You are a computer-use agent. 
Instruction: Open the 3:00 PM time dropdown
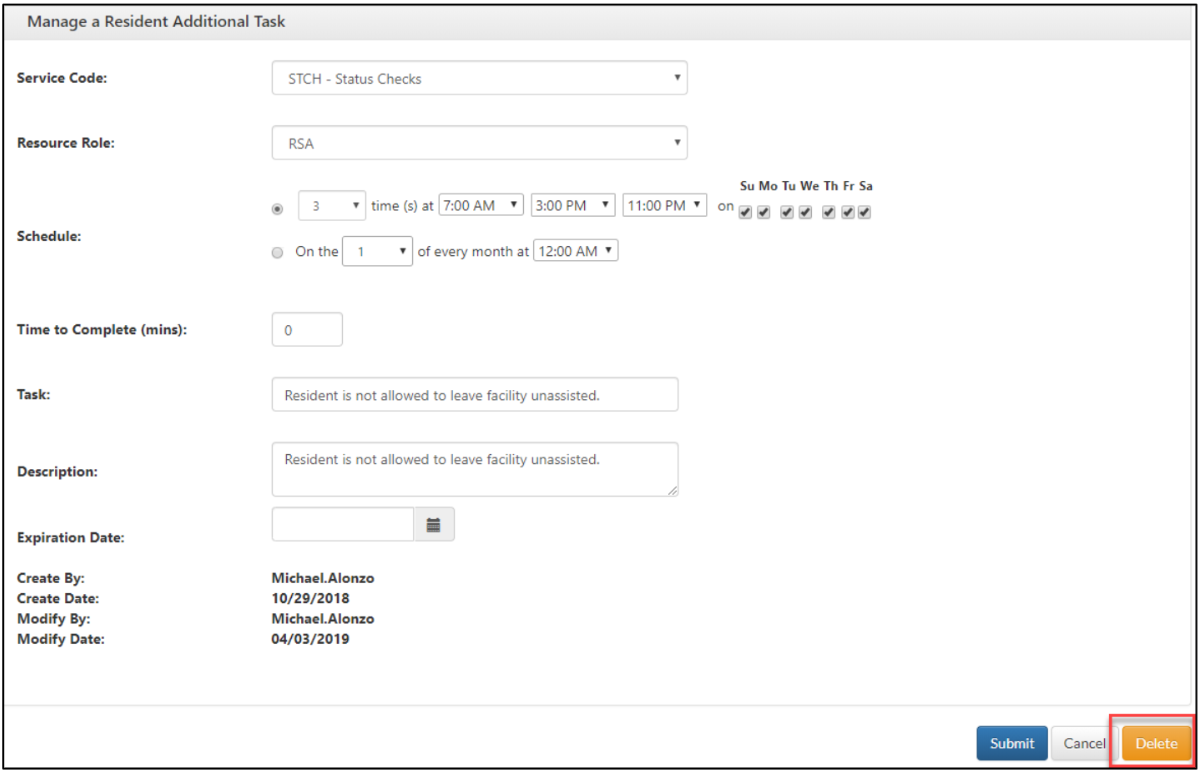574,204
